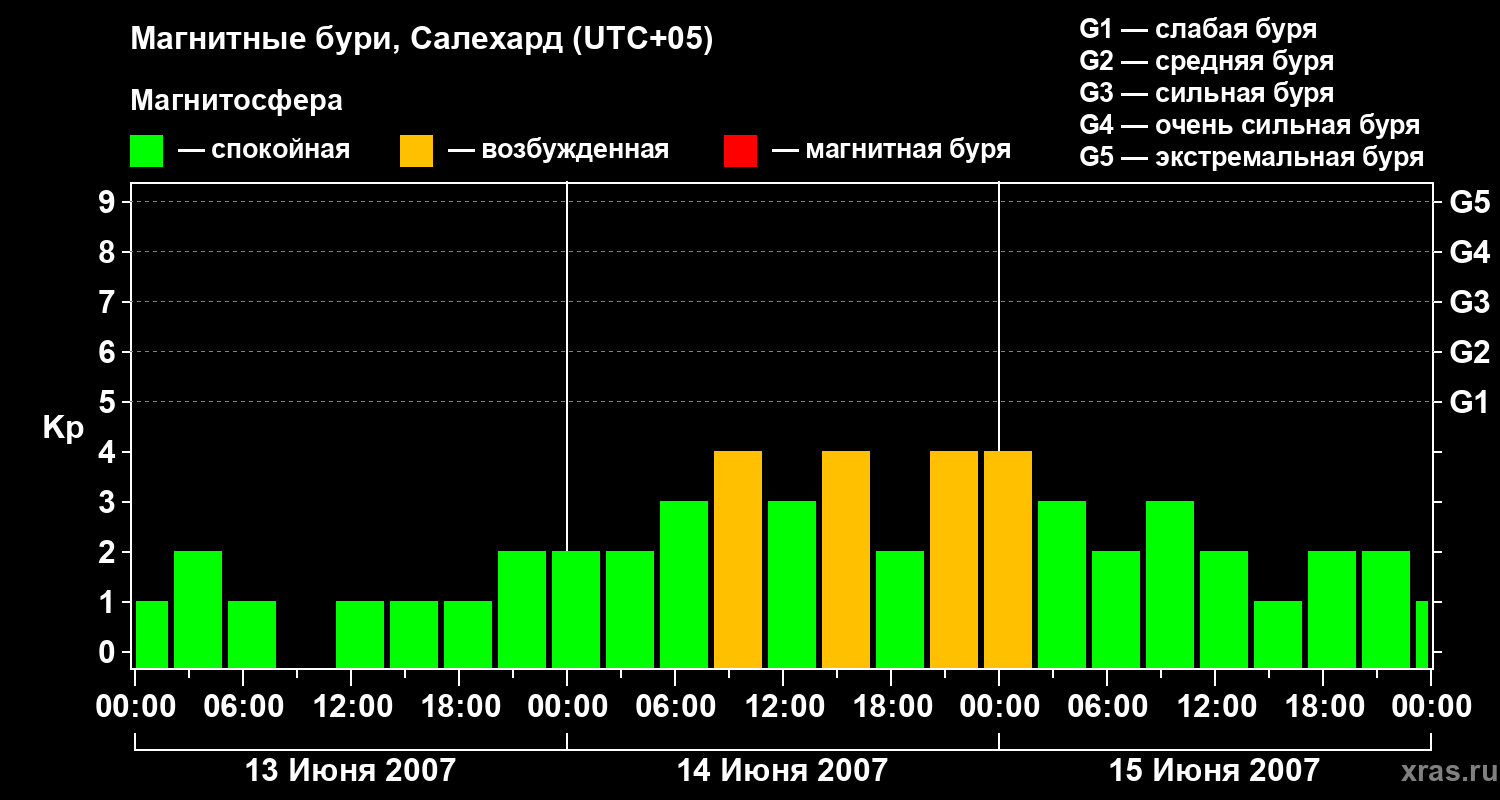Click the red 'магнитная буря' legend swatch
The width and height of the screenshot is (1500, 800).
click(x=740, y=150)
